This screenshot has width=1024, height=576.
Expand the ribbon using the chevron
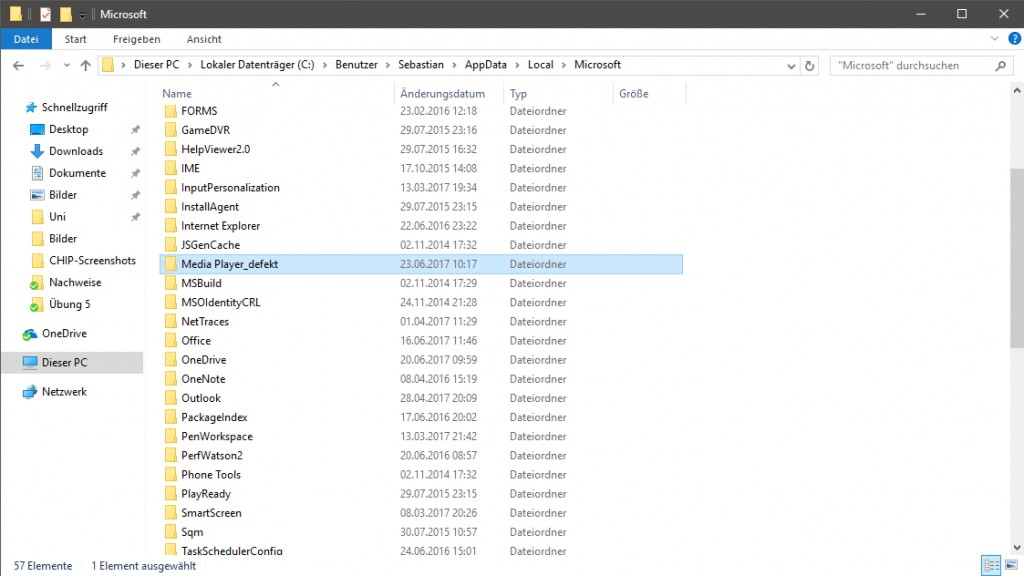pos(994,39)
